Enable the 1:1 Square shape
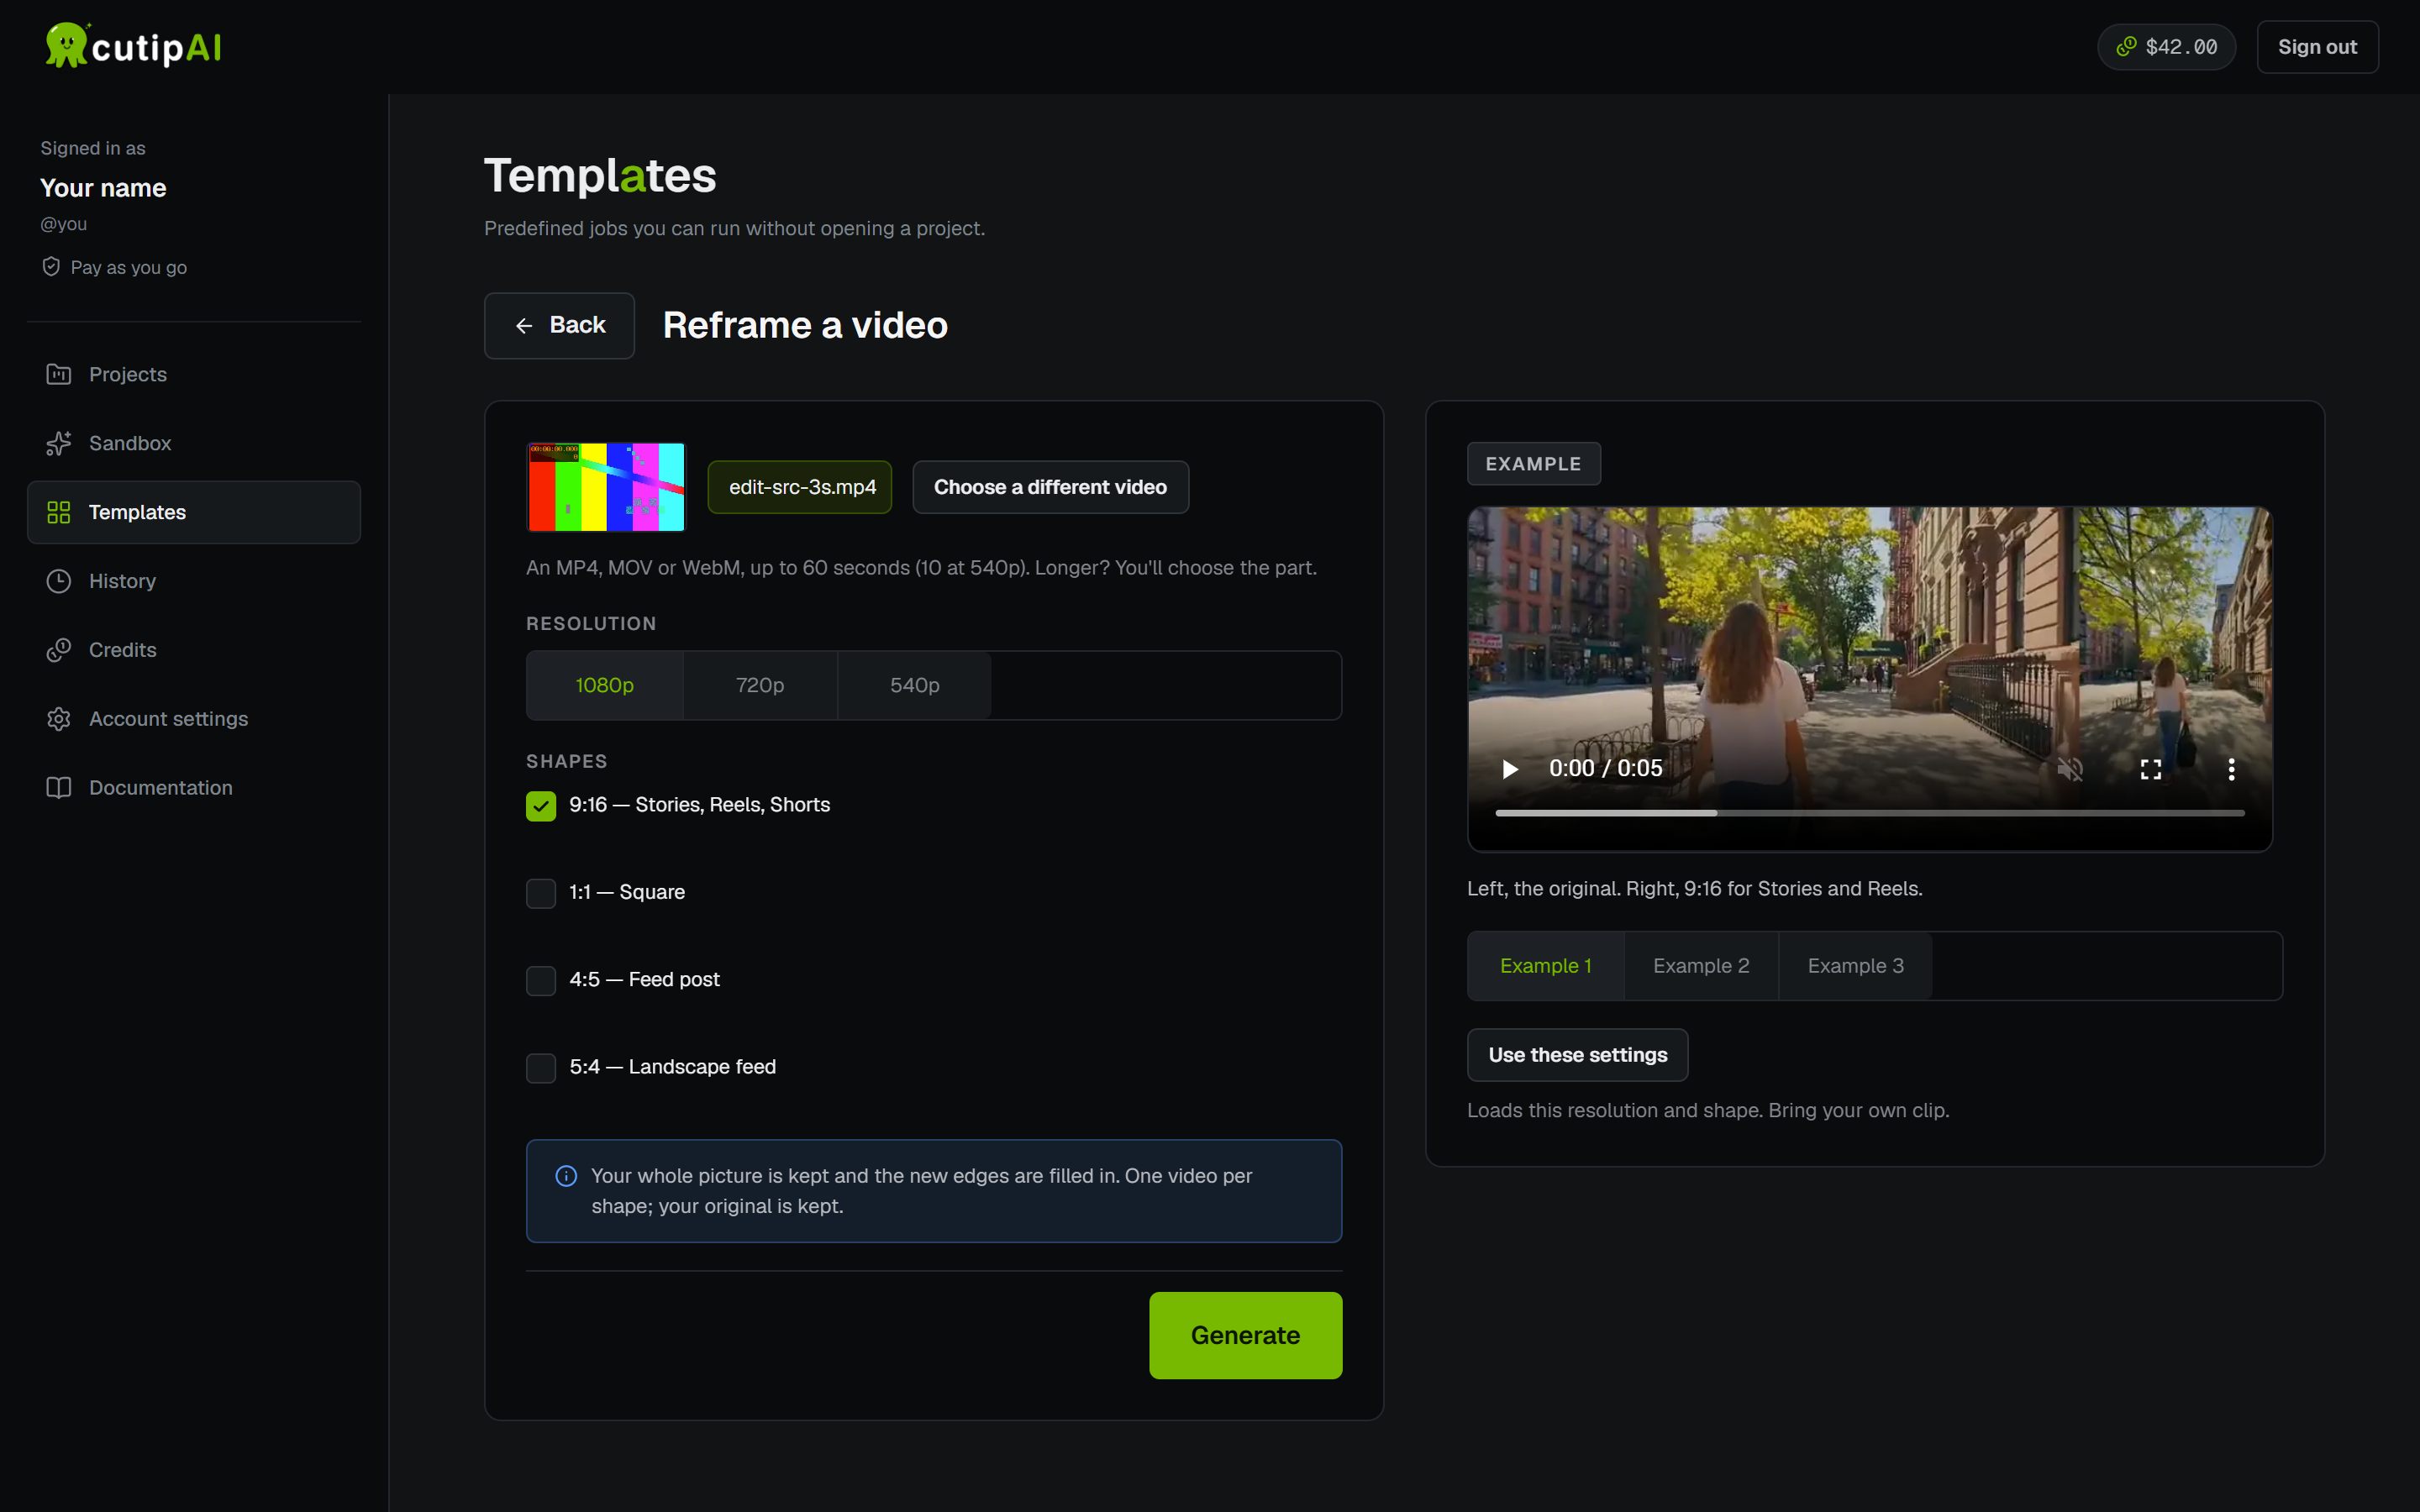This screenshot has height=1512, width=2420. pos(541,893)
